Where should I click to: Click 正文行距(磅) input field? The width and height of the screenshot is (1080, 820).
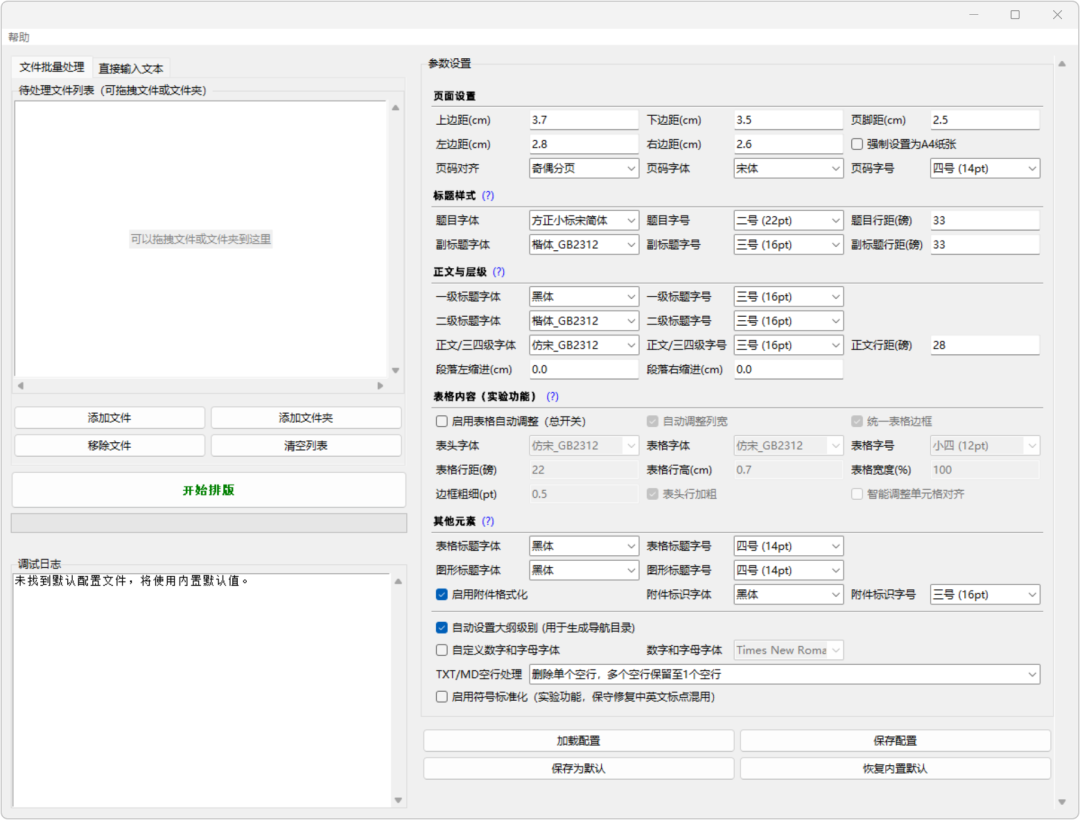click(x=985, y=345)
